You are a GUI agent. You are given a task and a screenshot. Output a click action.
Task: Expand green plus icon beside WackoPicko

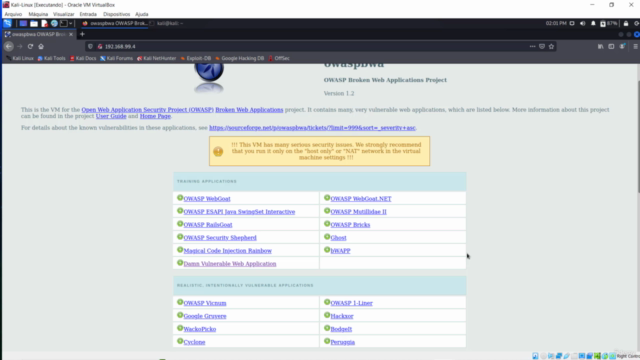click(x=180, y=328)
